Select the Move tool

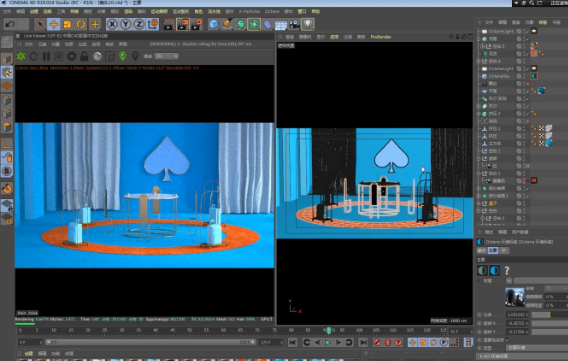pos(54,24)
